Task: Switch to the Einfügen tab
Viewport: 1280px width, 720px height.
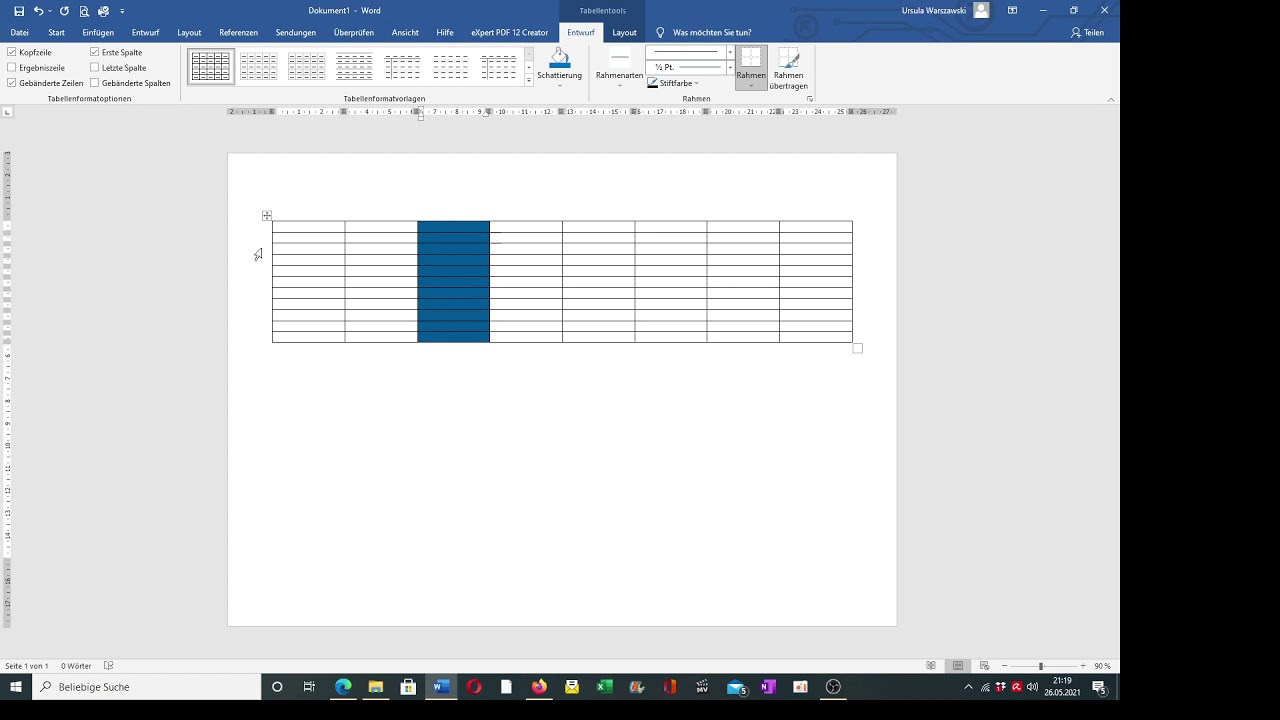Action: pos(98,32)
